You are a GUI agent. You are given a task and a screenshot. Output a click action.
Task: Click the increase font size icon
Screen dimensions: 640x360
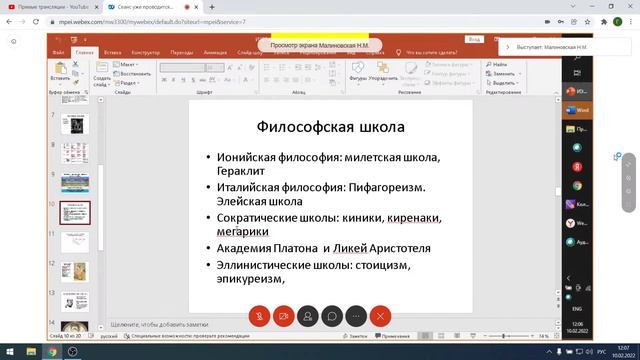[x=230, y=67]
